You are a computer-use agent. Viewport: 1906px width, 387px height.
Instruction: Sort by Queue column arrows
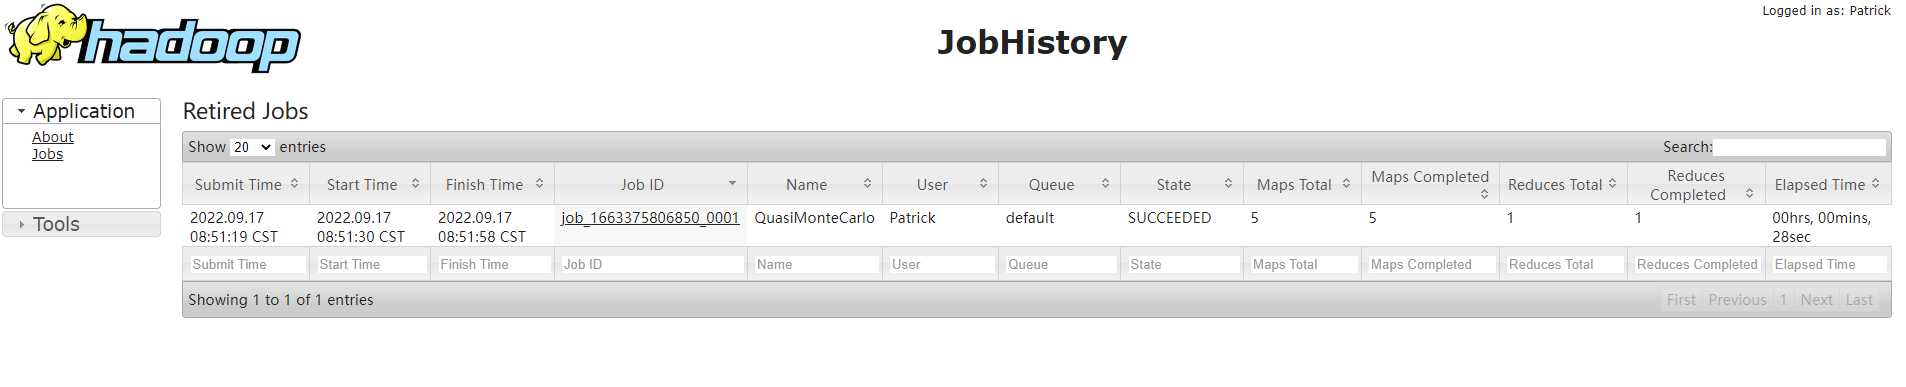(x=1105, y=184)
